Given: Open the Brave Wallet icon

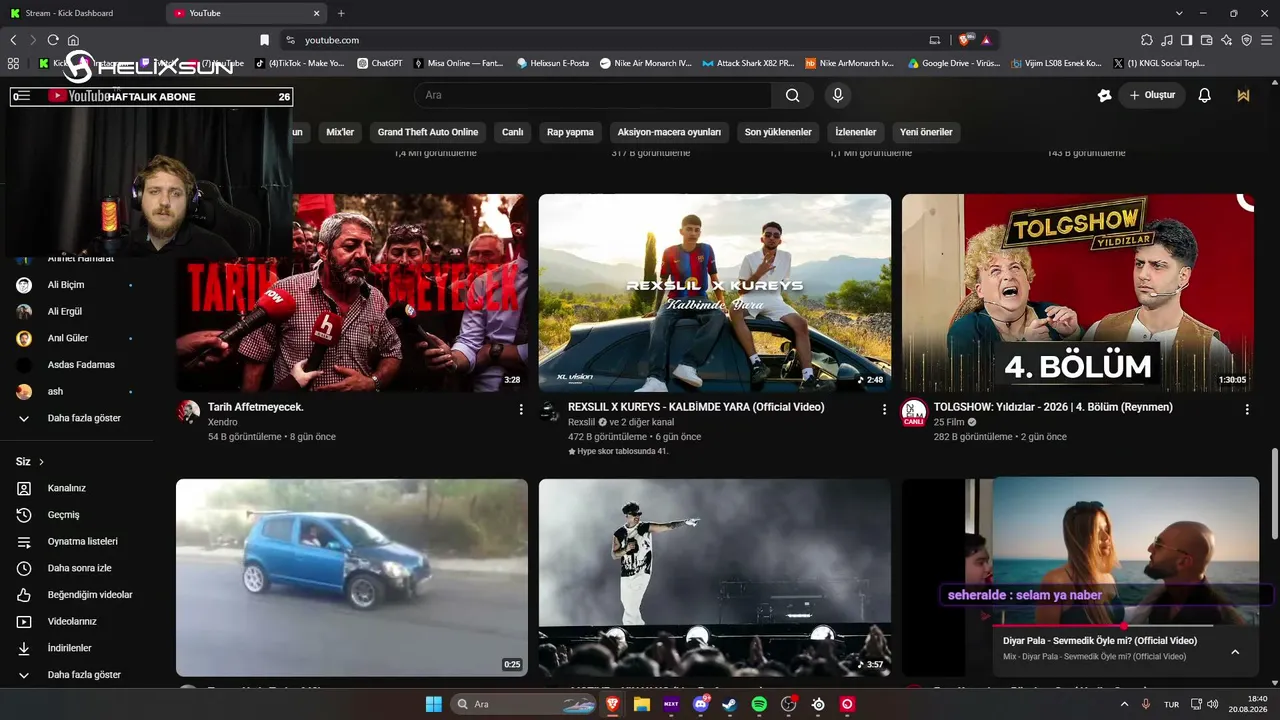Looking at the screenshot, I should pos(1206,40).
